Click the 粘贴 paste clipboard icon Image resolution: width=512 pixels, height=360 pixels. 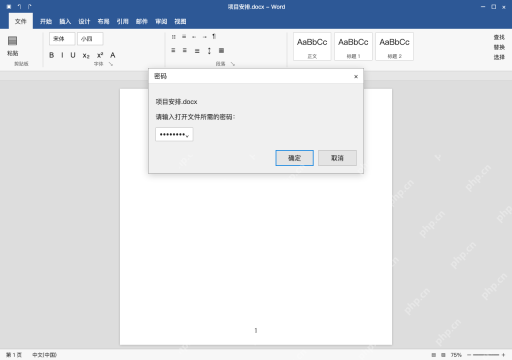click(13, 41)
